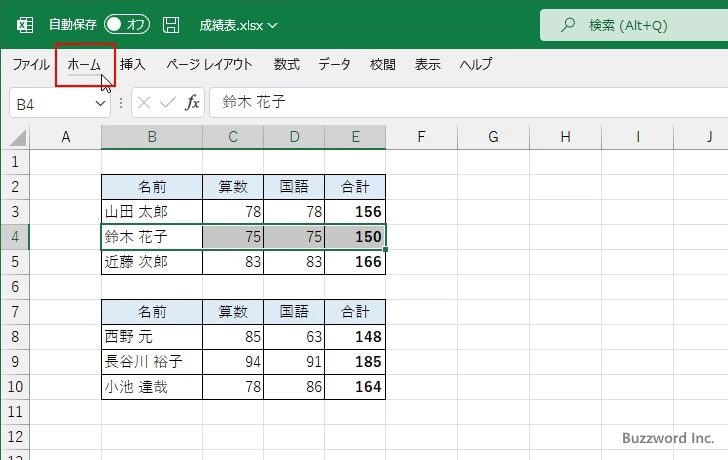This screenshot has width=728, height=460.
Task: Open the 挿入 tab
Action: click(x=133, y=64)
